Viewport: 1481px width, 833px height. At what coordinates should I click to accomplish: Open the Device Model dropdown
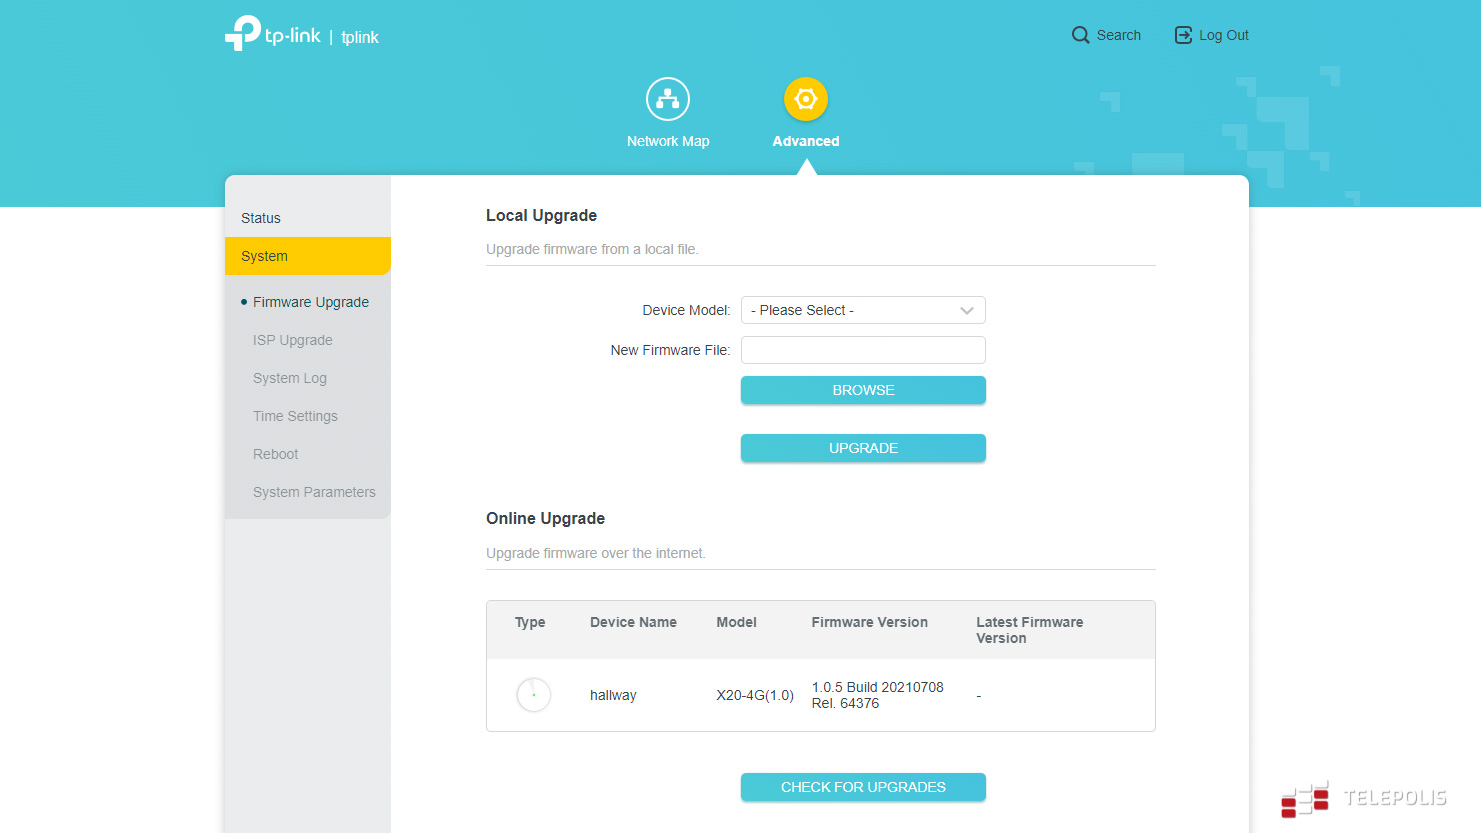point(862,310)
